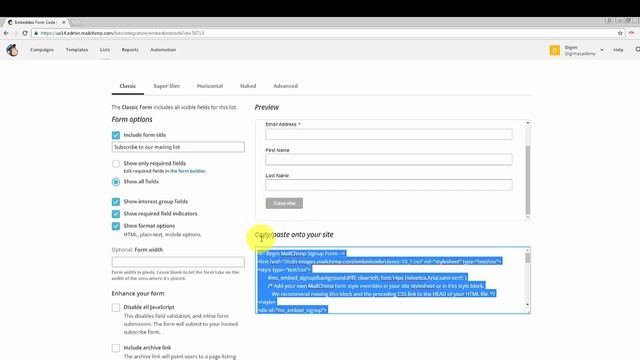Click the preview pane scroll-up arrow
The image size is (640, 360).
pos(527,123)
